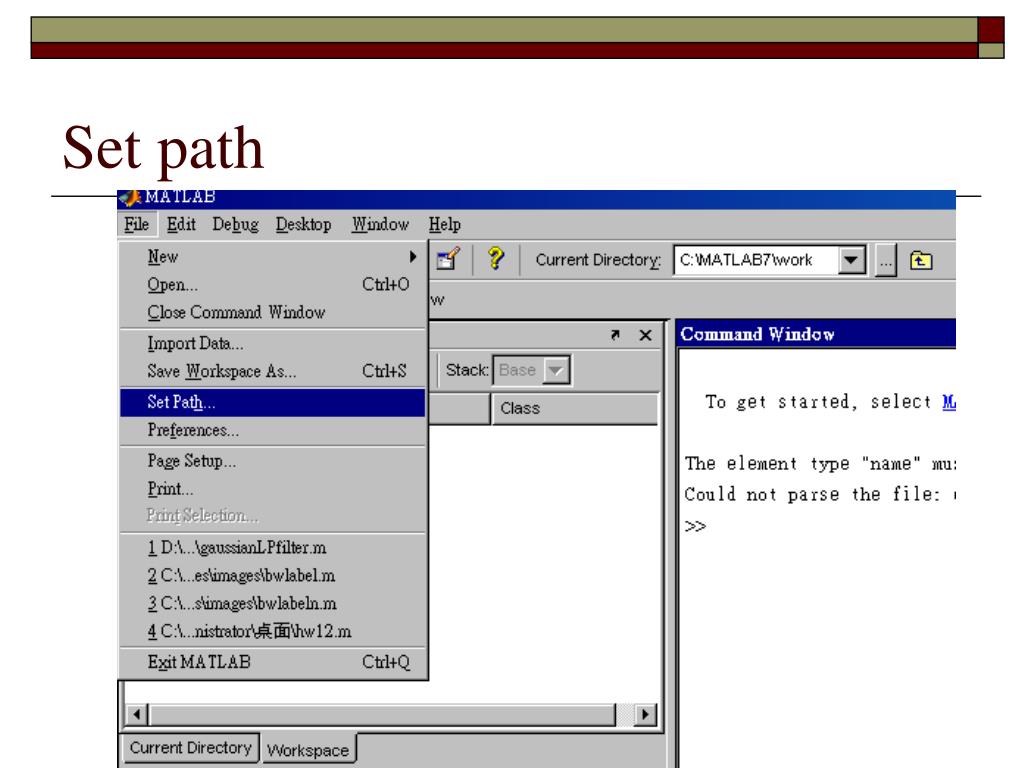Viewport: 1024px width, 768px height.
Task: Choose Import Data... menu entry
Action: (x=274, y=344)
